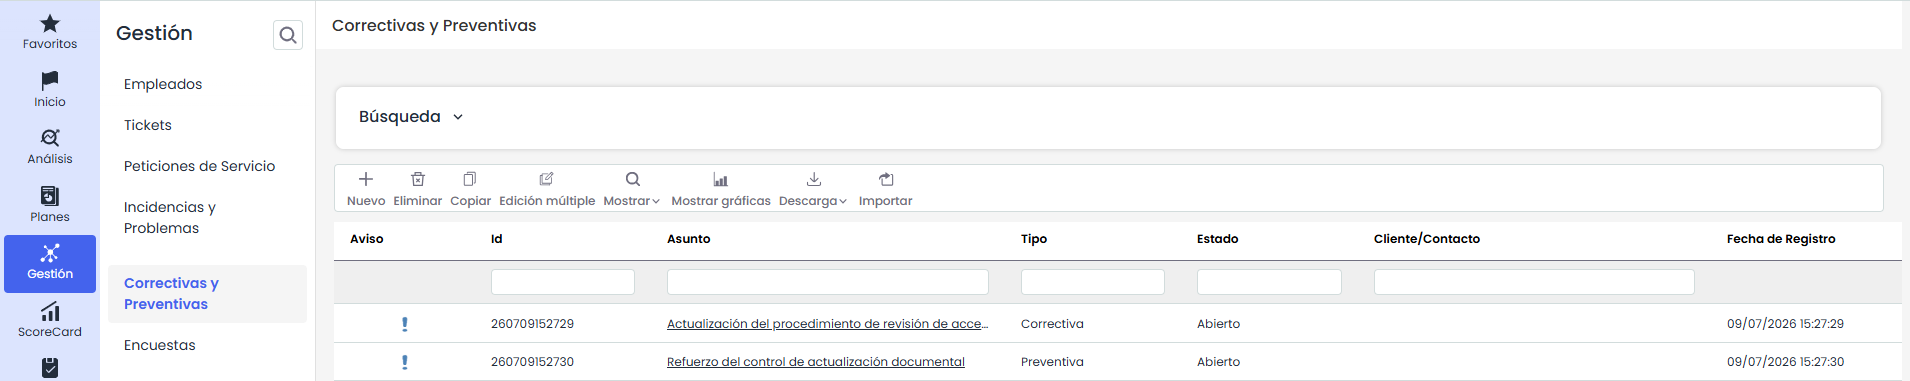Click the Importar icon

click(x=886, y=179)
